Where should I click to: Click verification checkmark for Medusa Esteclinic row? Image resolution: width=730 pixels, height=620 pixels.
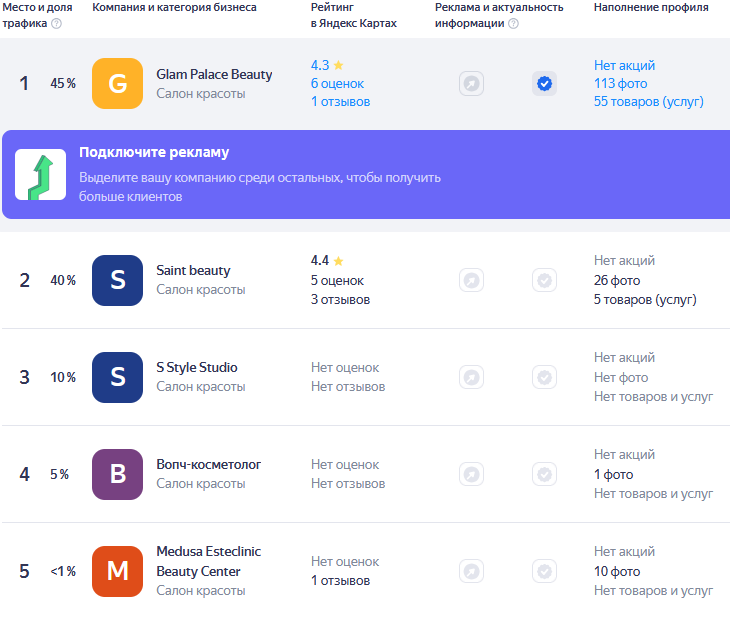(544, 572)
